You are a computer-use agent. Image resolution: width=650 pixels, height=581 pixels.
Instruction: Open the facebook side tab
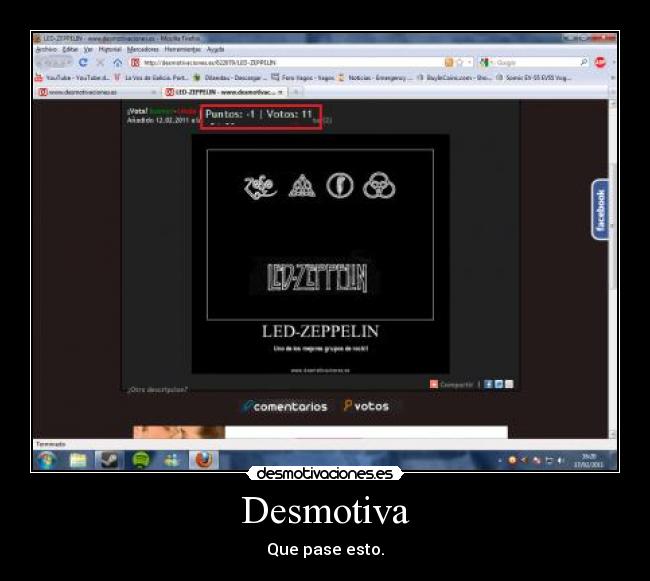pyautogui.click(x=600, y=209)
